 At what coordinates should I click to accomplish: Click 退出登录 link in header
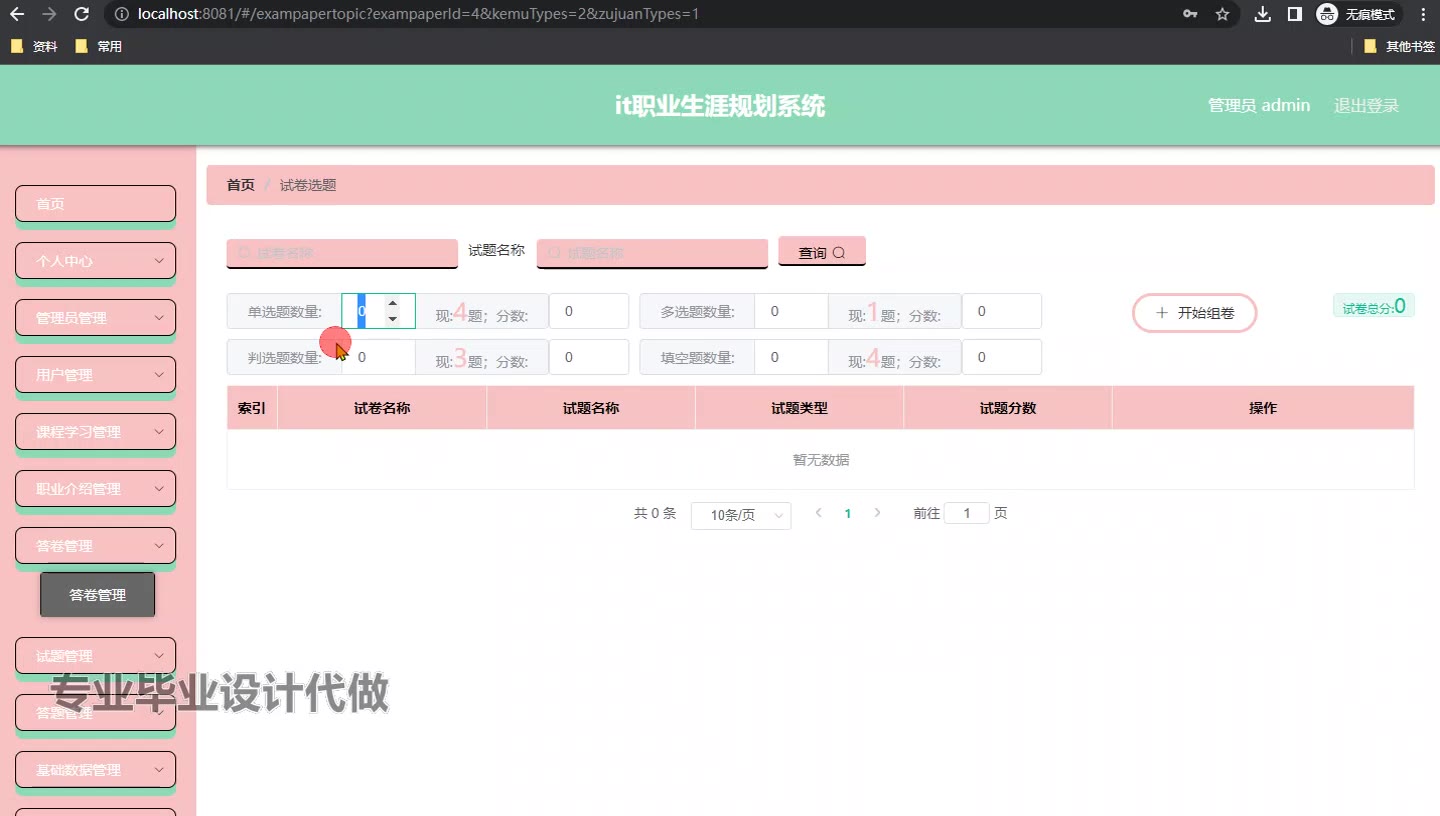tap(1366, 105)
